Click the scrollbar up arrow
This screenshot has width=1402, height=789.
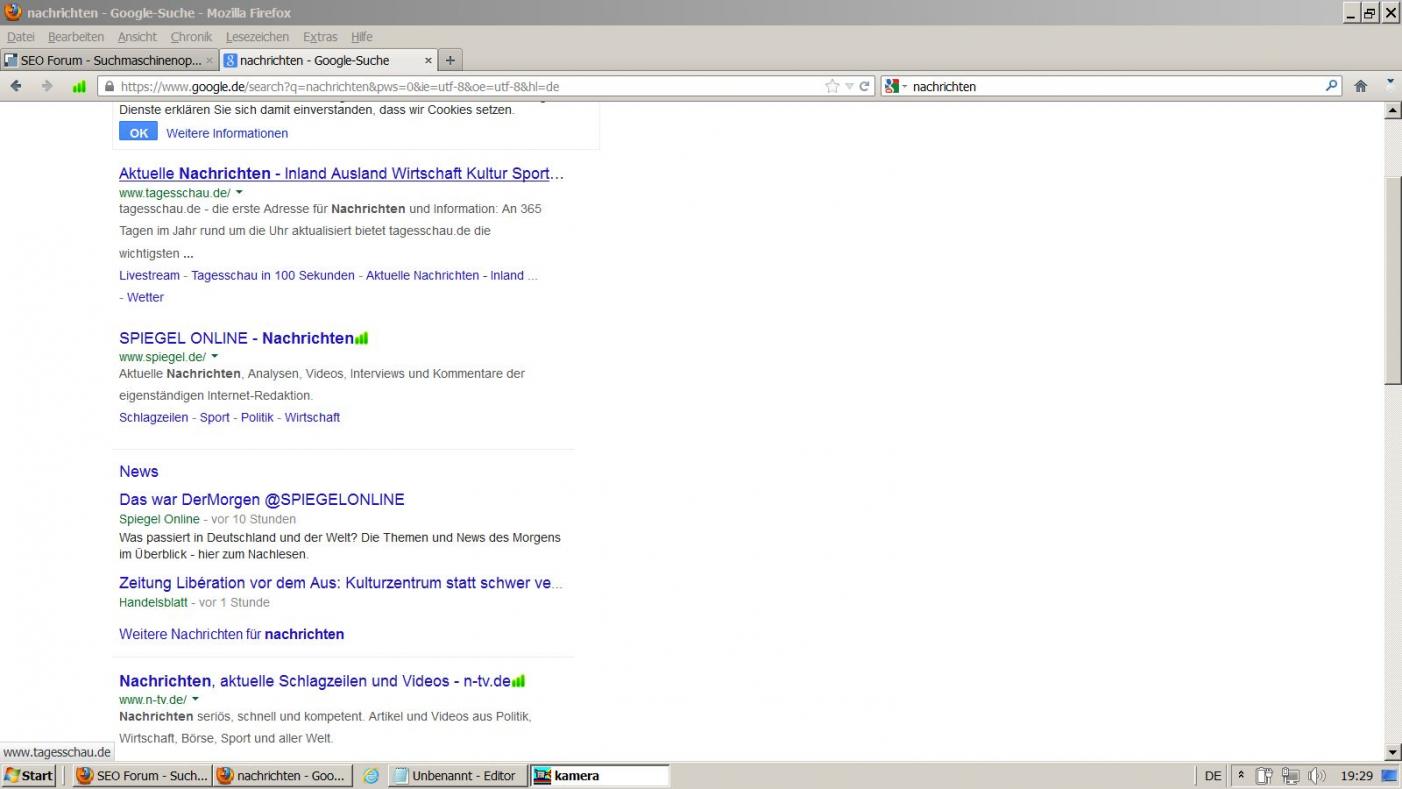tap(1393, 110)
